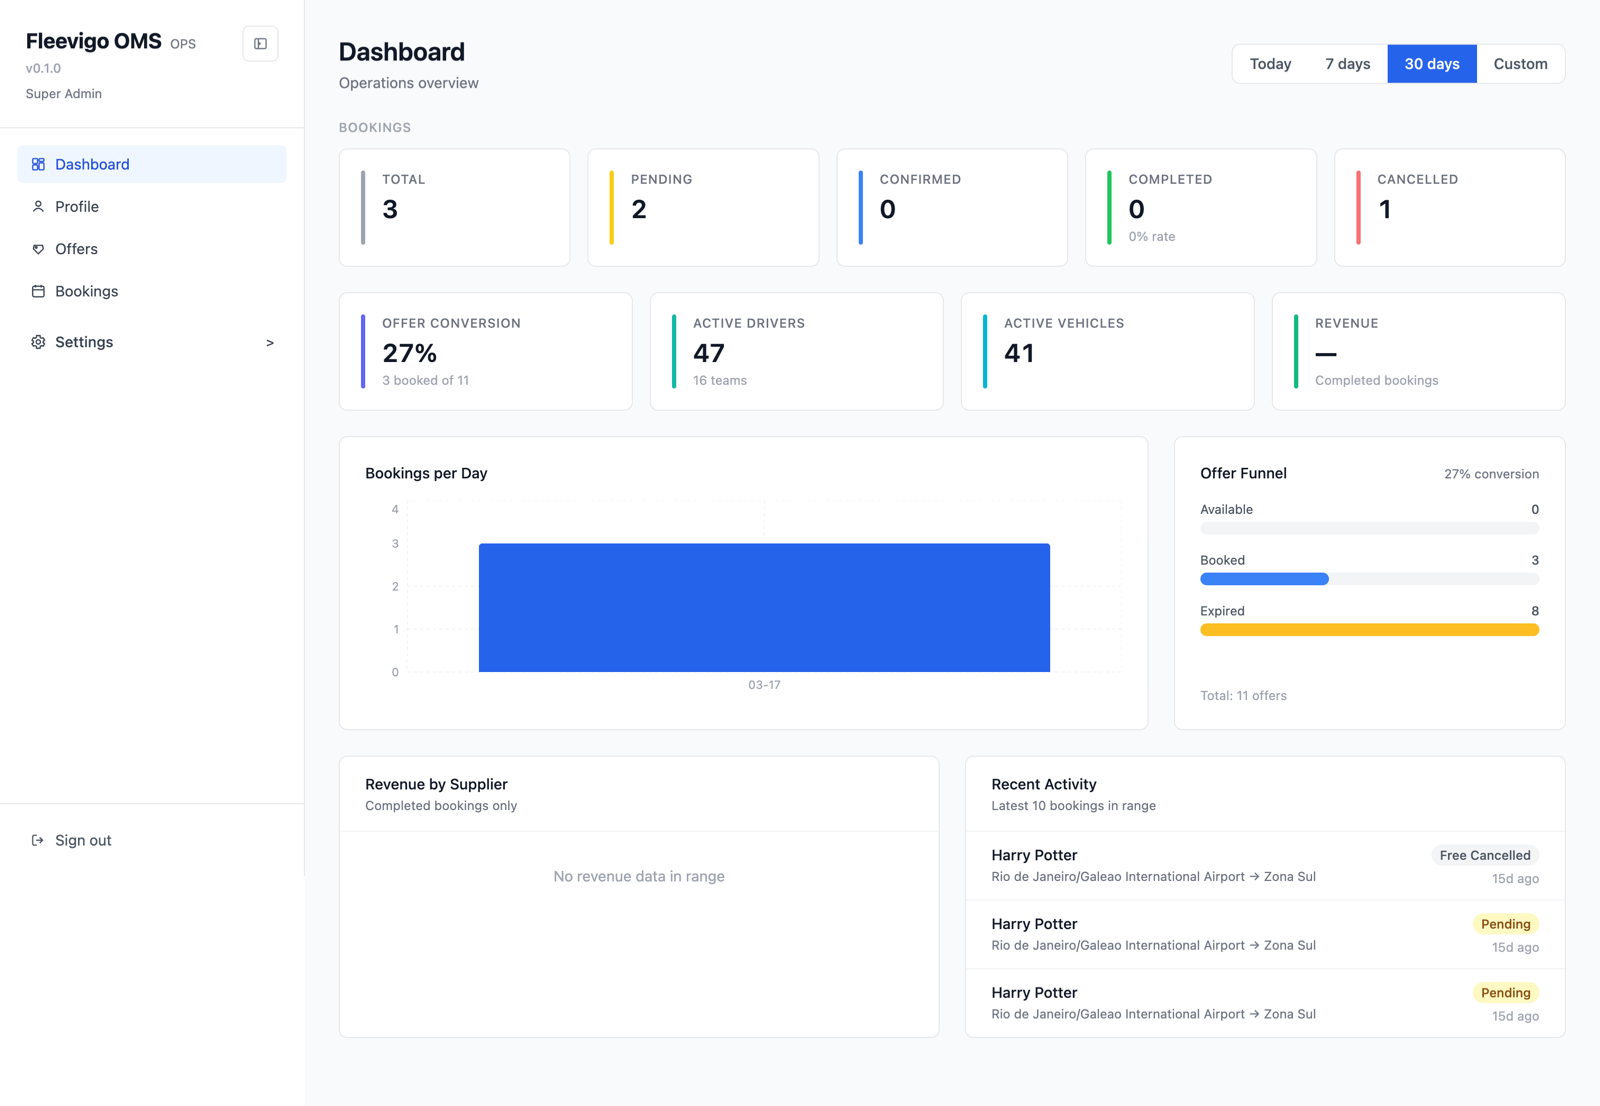Image resolution: width=1600 pixels, height=1106 pixels.
Task: Select the Today date range option
Action: pos(1269,63)
